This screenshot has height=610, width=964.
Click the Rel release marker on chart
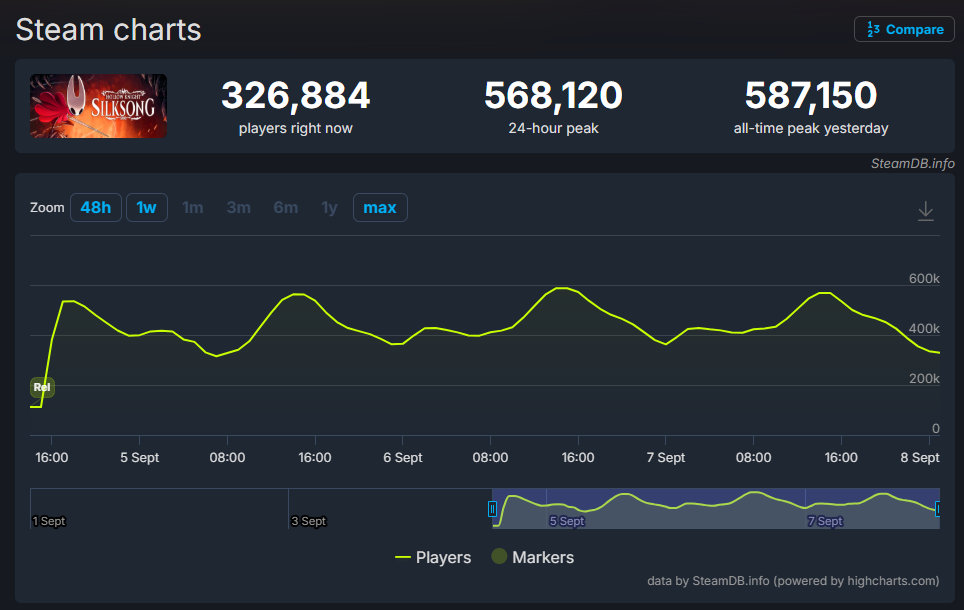click(x=42, y=387)
